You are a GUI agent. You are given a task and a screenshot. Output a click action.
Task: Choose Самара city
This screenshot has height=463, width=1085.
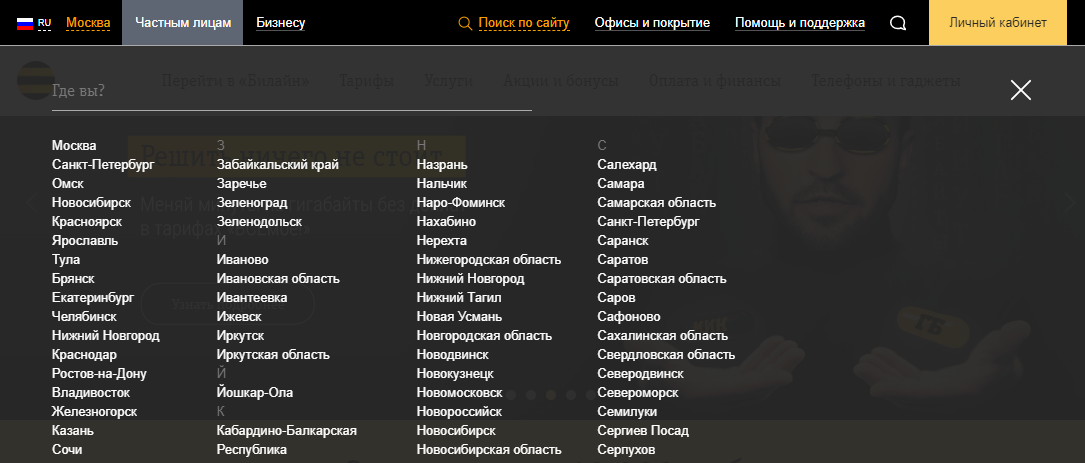click(x=621, y=183)
